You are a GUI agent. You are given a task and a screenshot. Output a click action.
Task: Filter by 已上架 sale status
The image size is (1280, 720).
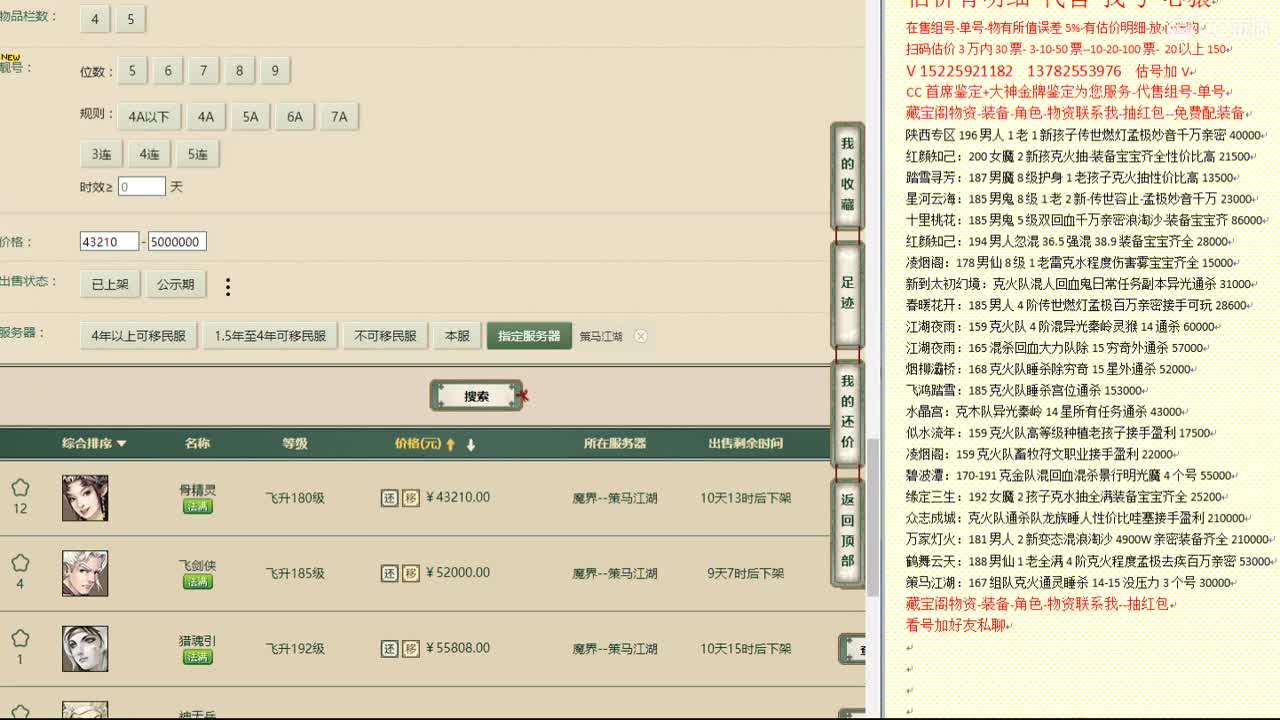[110, 284]
